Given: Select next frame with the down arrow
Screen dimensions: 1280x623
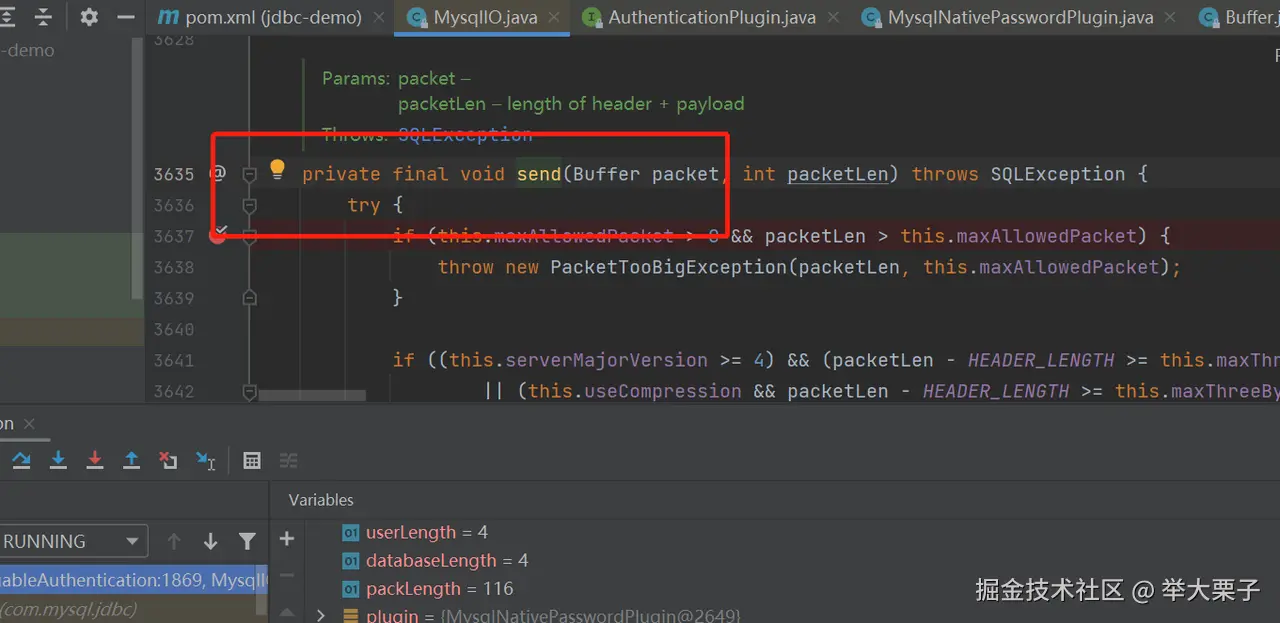Looking at the screenshot, I should [210, 541].
